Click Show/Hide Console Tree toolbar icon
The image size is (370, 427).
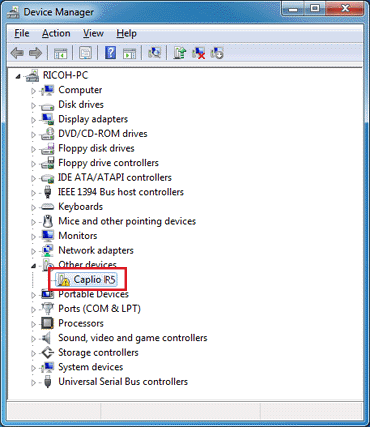60,53
